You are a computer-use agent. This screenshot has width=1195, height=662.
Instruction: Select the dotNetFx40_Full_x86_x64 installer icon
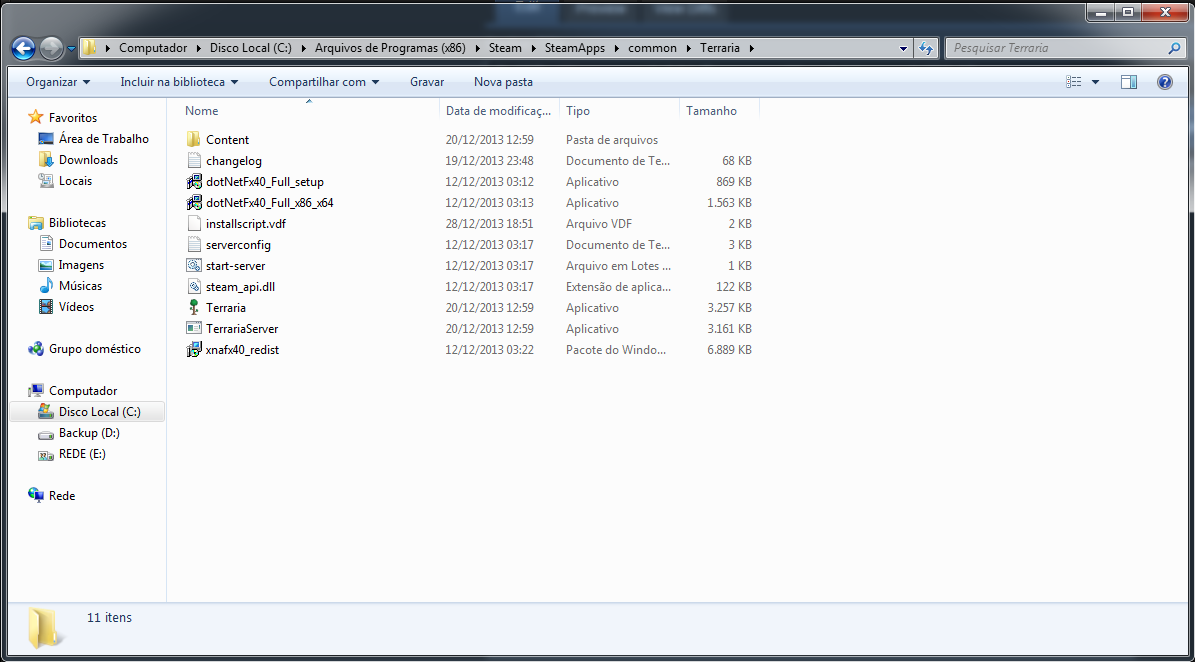coord(194,203)
